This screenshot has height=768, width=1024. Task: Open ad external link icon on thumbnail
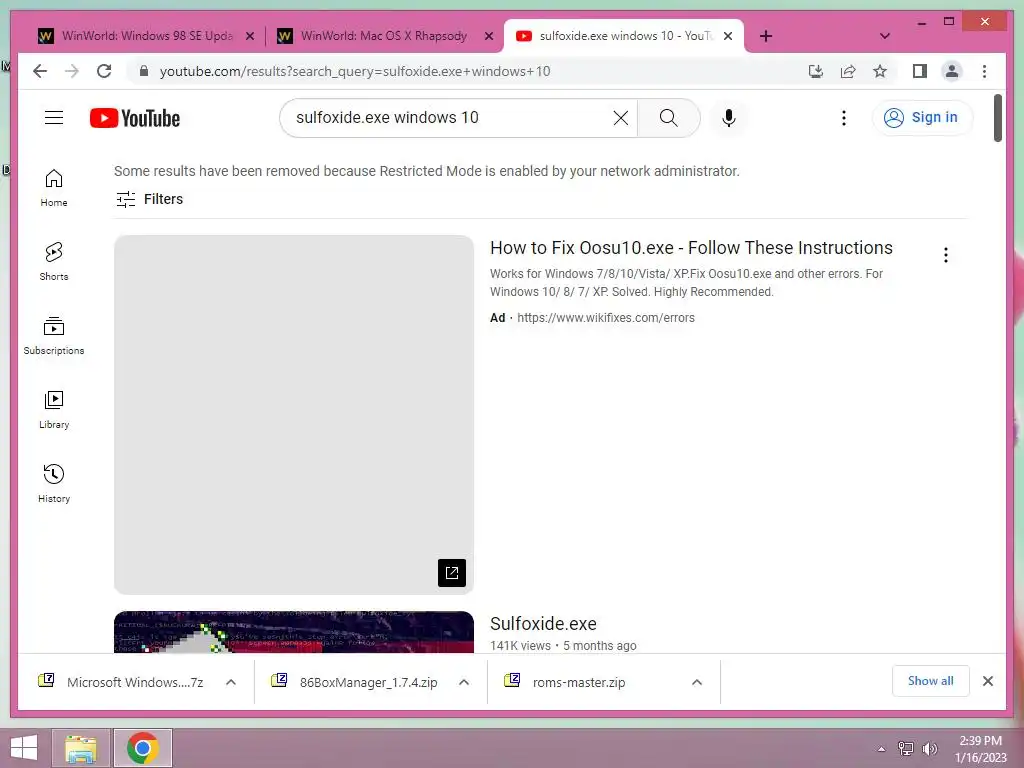tap(452, 573)
